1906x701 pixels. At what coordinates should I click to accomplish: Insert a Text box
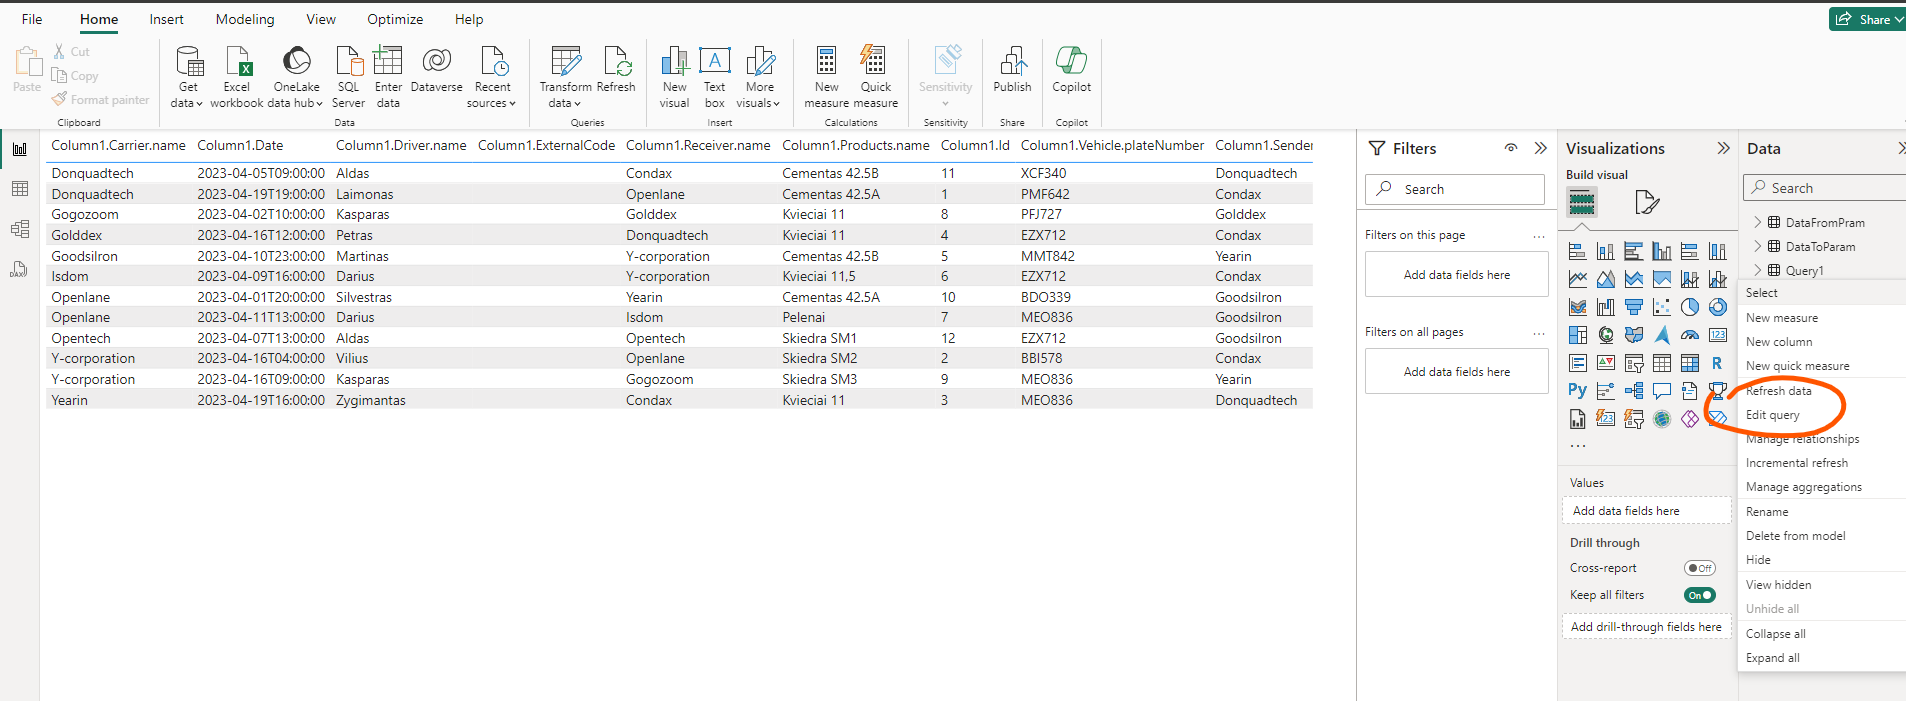[714, 76]
